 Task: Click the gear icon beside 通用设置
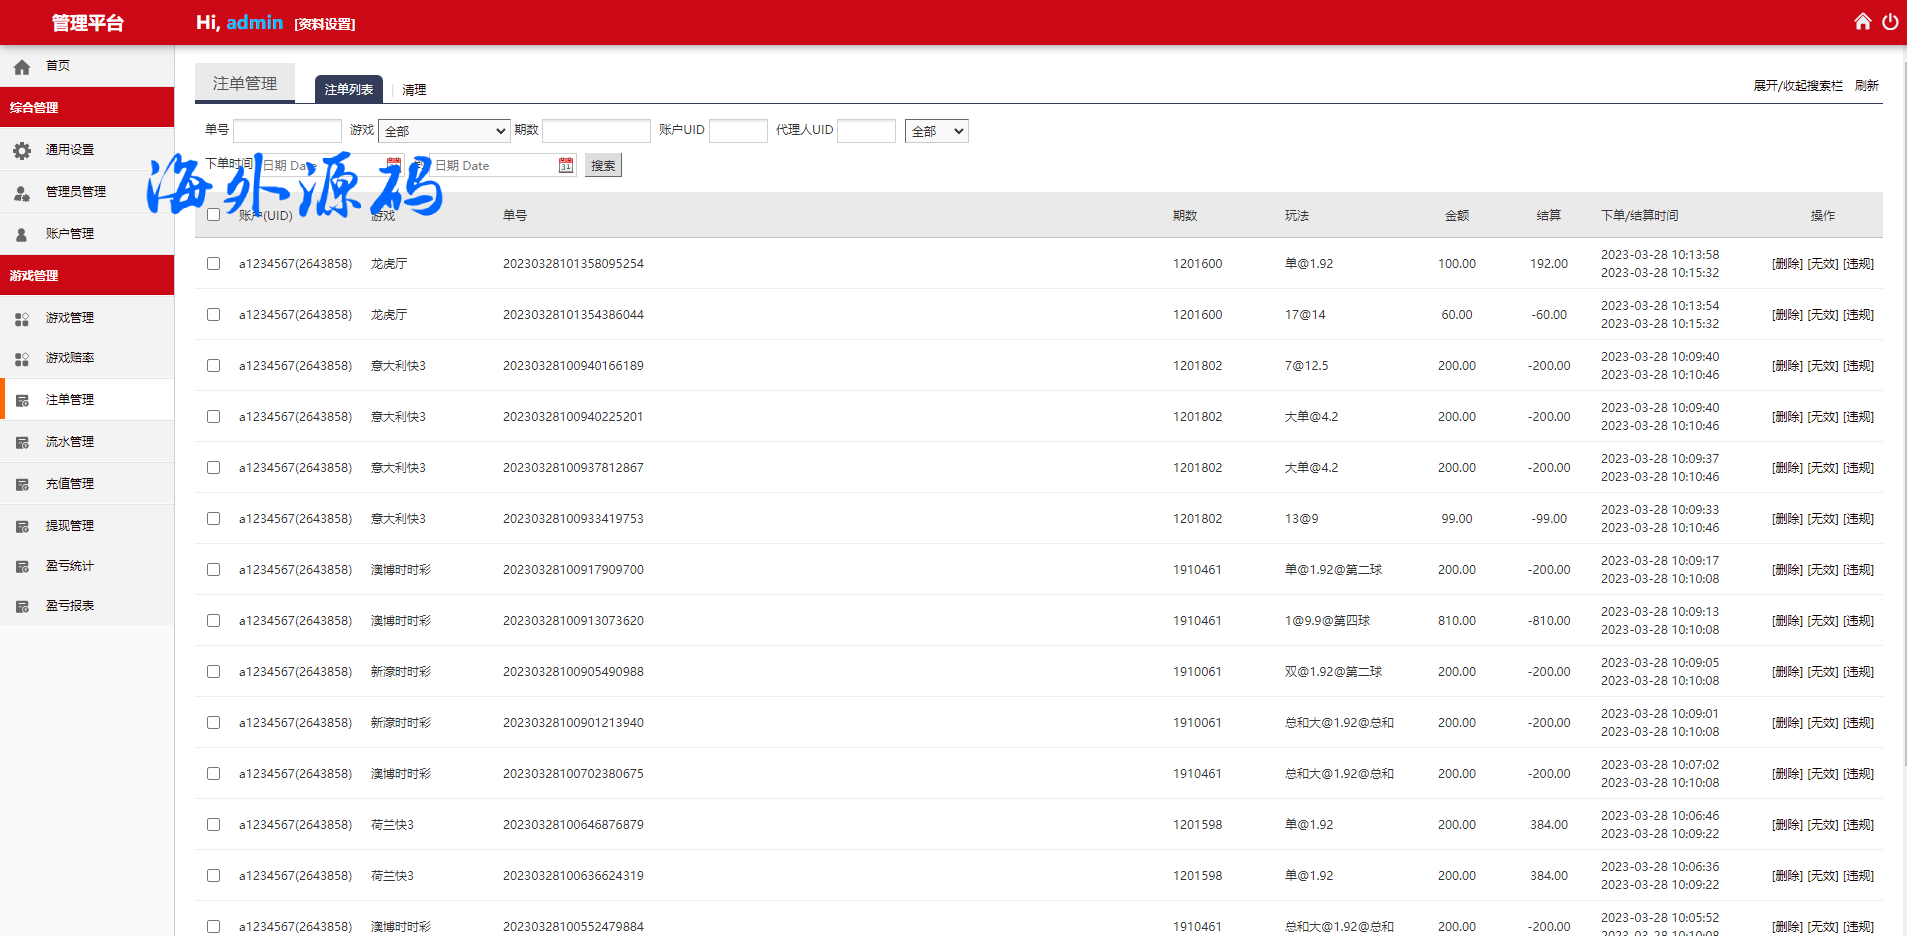tap(22, 150)
